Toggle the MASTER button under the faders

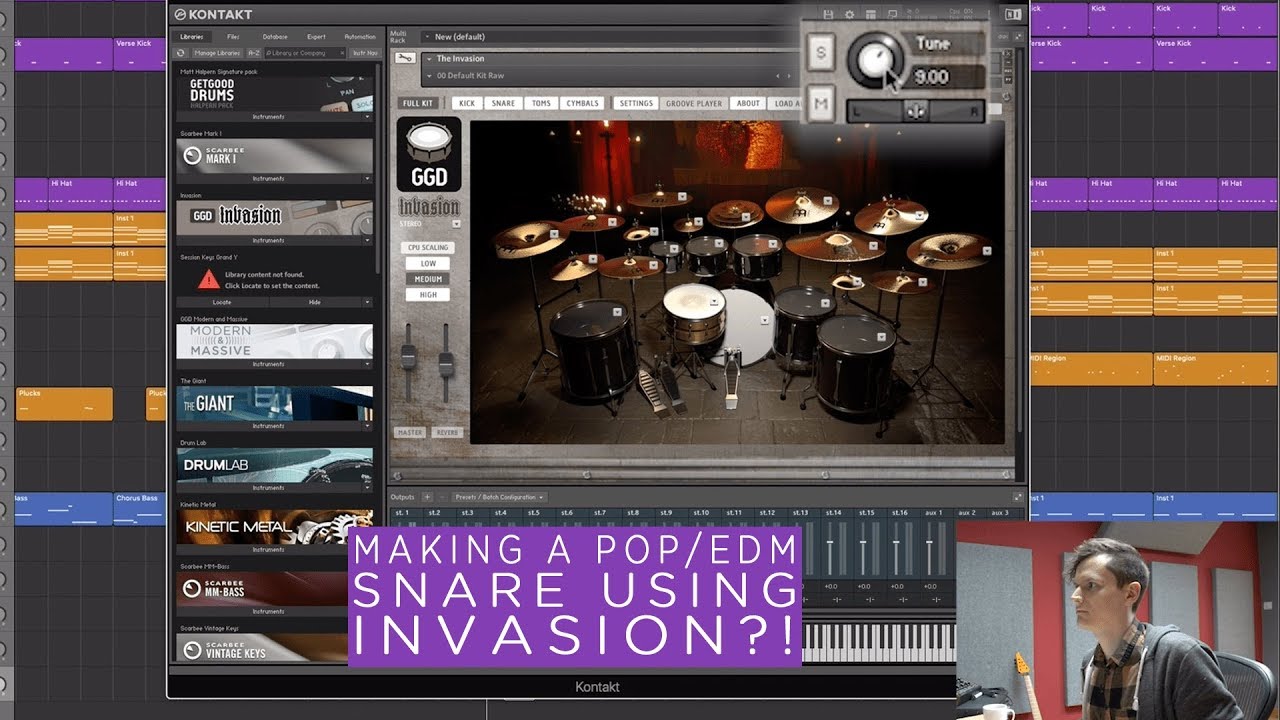410,432
